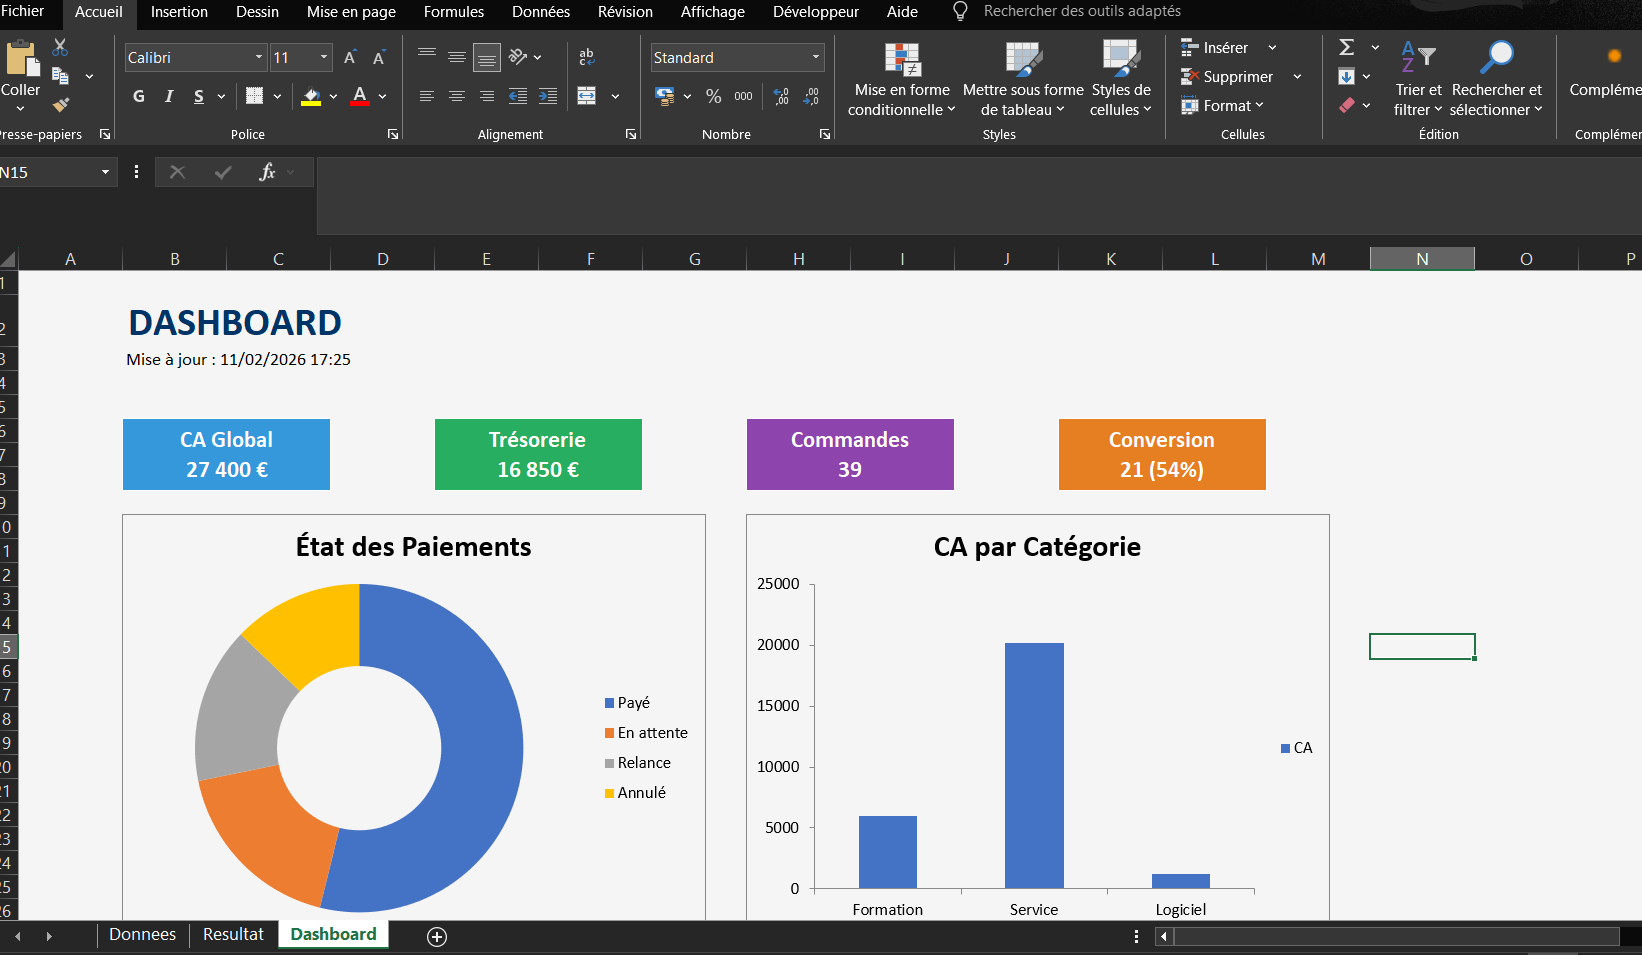Image resolution: width=1642 pixels, height=955 pixels.
Task: Click the CA Global KPI card
Action: click(x=226, y=454)
